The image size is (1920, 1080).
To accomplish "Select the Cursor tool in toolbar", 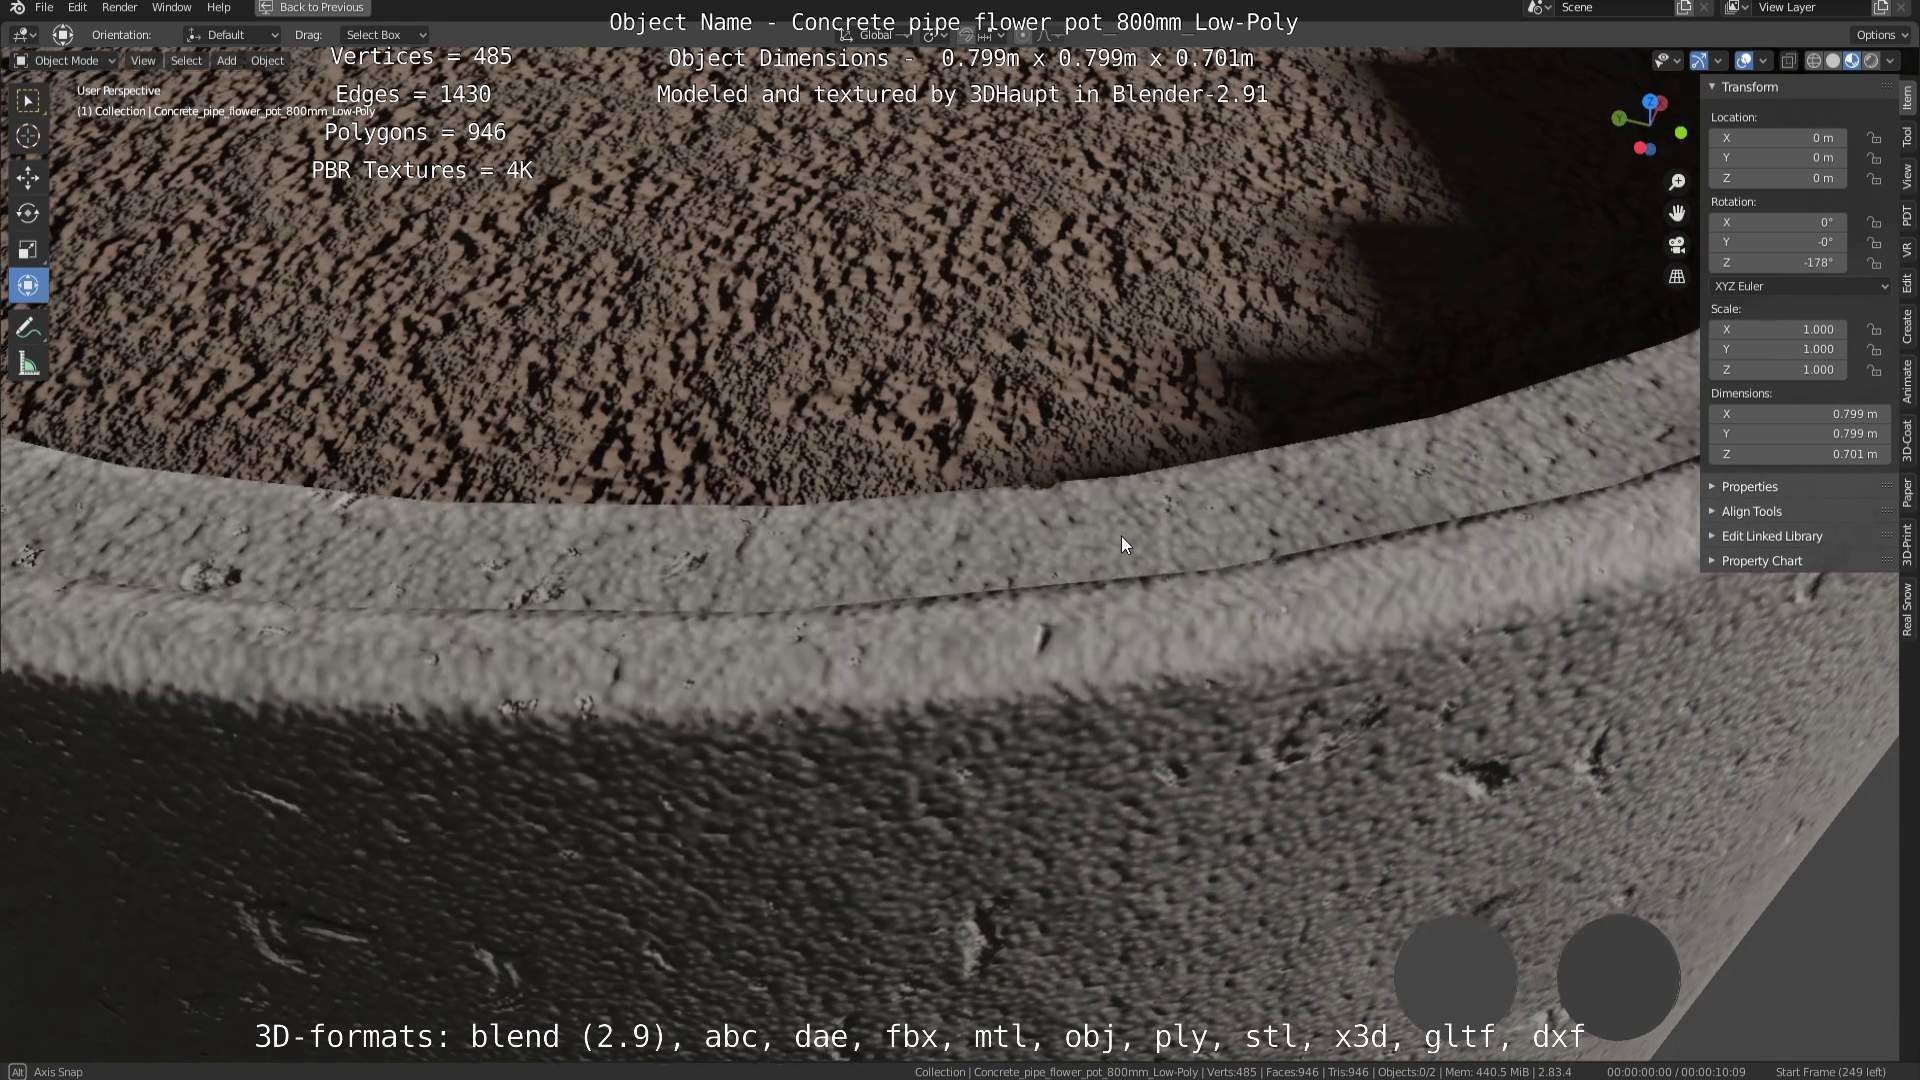I will (x=28, y=137).
